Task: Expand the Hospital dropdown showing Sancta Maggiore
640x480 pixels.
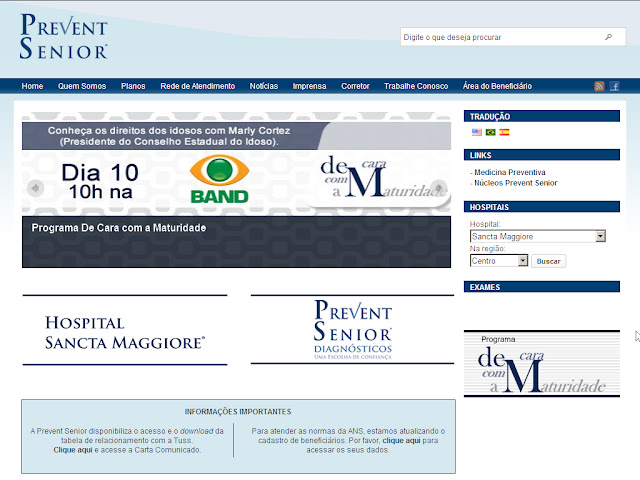Action: [538, 236]
